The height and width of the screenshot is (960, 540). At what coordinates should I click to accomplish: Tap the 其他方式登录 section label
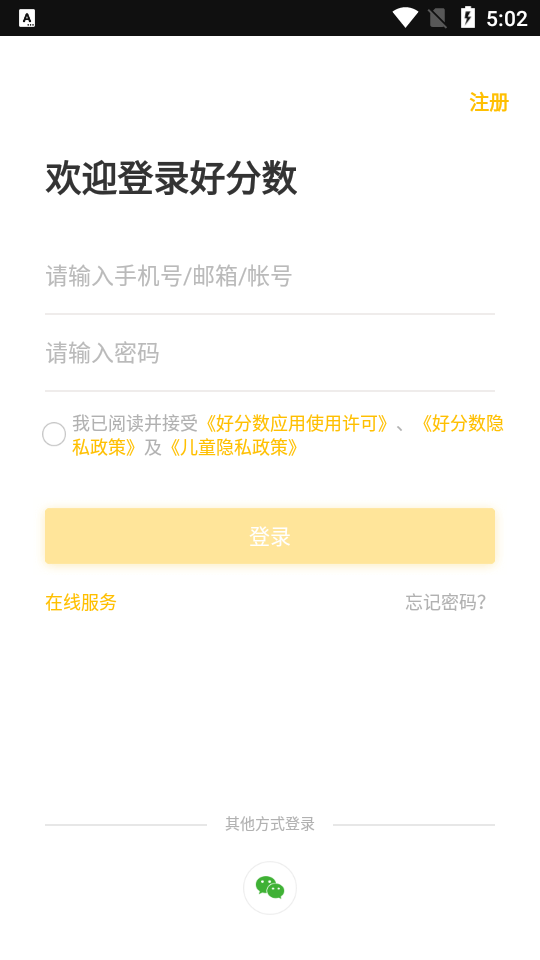[270, 824]
